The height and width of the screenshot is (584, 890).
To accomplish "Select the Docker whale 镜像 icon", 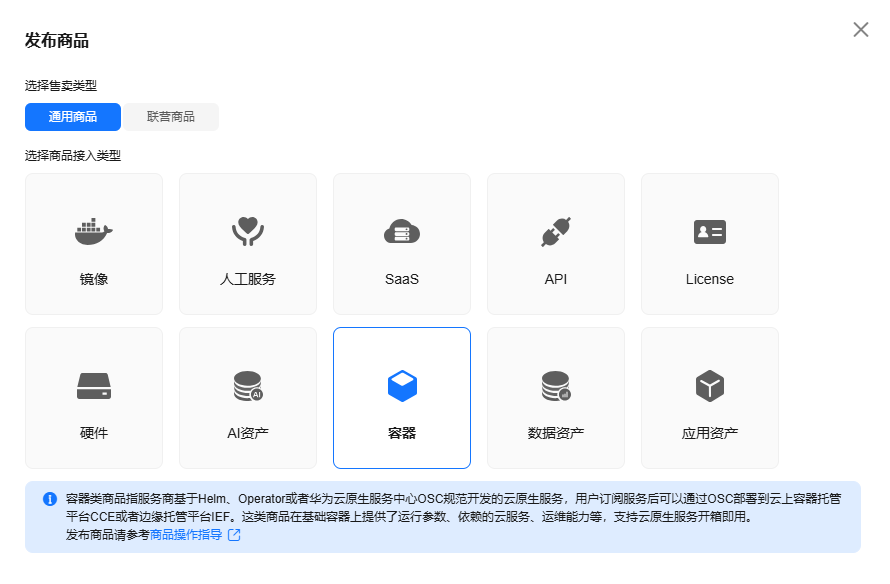I will point(94,232).
